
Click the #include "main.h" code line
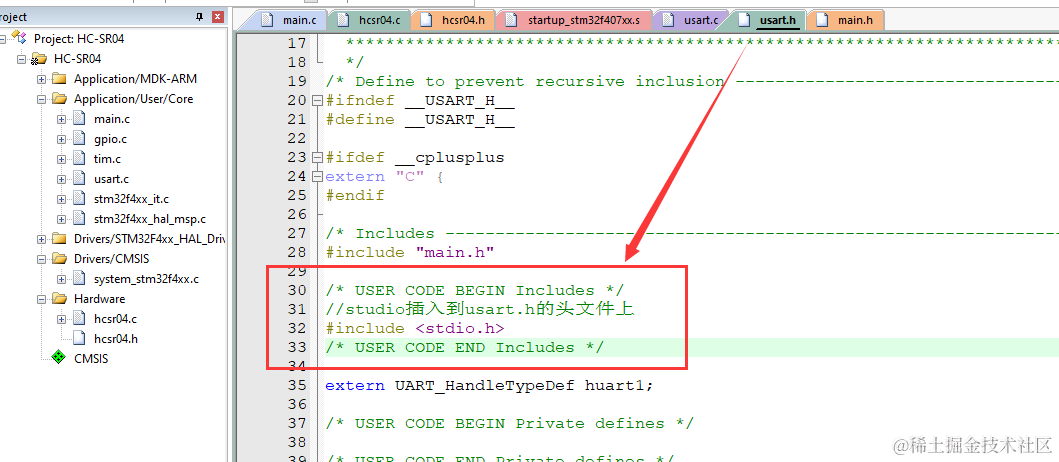coord(410,253)
